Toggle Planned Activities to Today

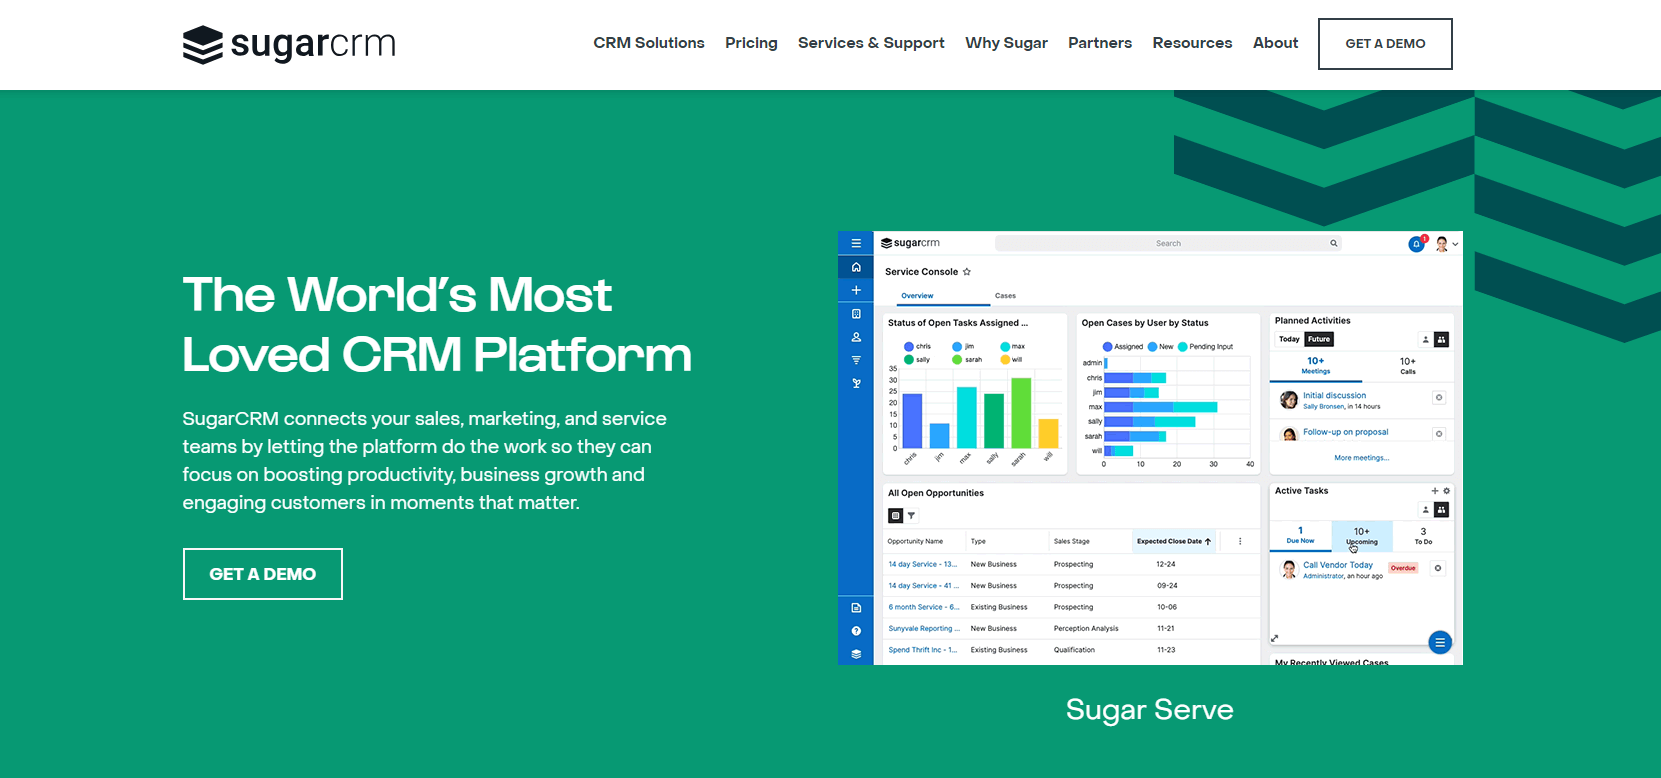pyautogui.click(x=1289, y=339)
